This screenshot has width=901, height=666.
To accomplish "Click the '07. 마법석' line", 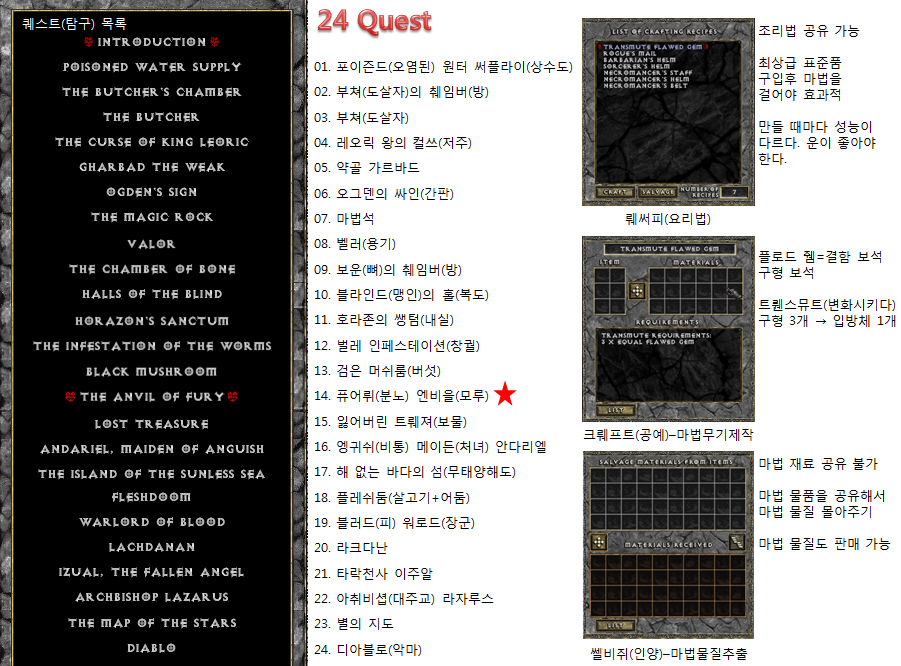I will click(344, 218).
